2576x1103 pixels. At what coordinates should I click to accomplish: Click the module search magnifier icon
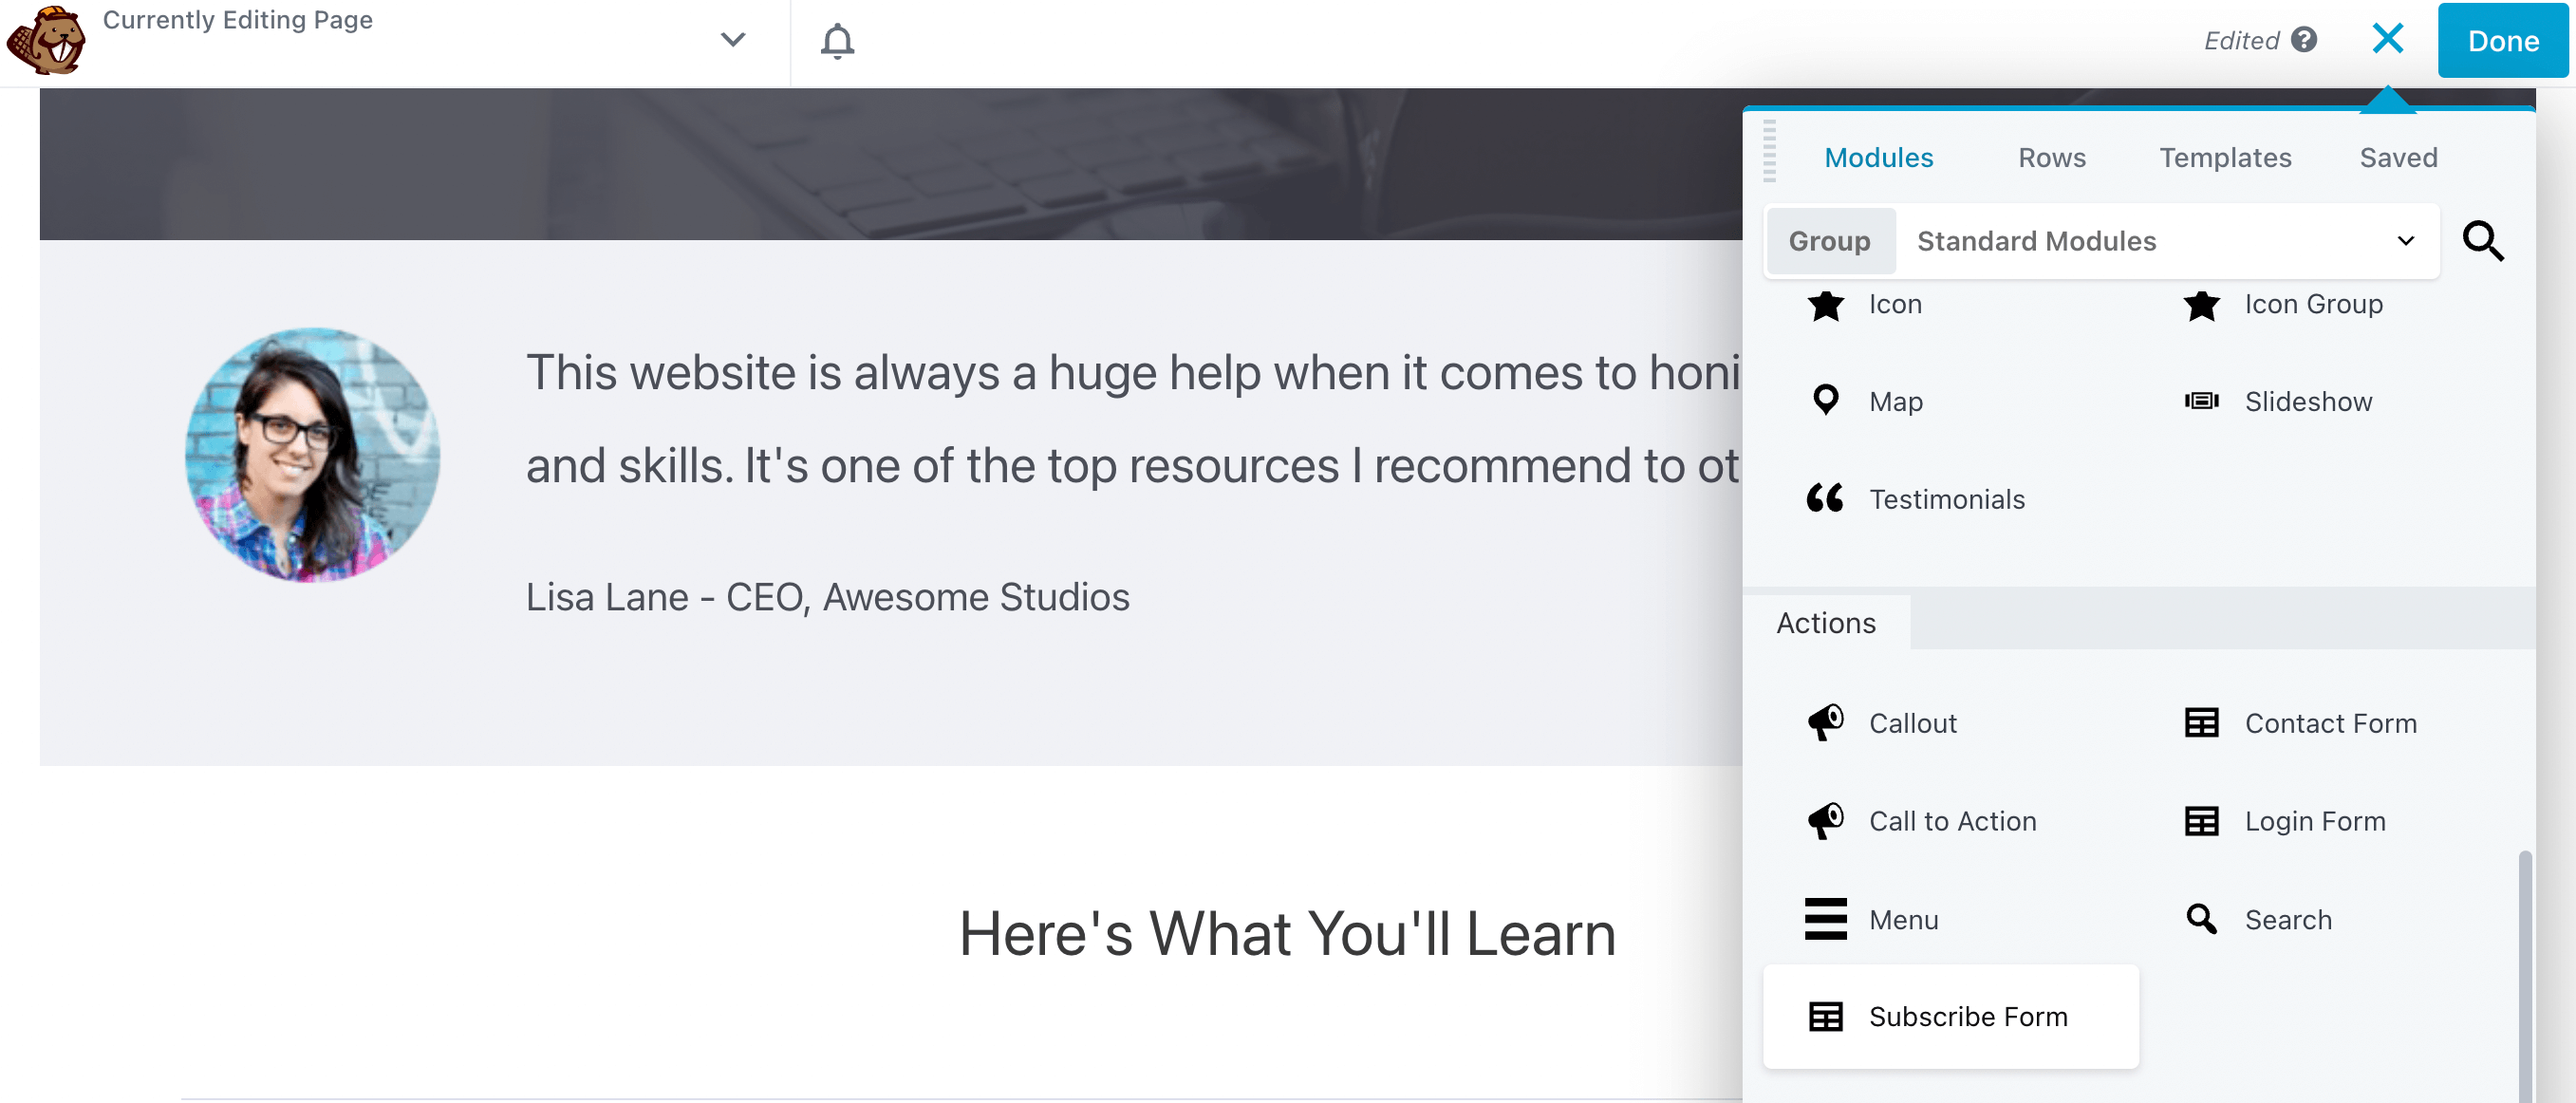(x=2482, y=241)
